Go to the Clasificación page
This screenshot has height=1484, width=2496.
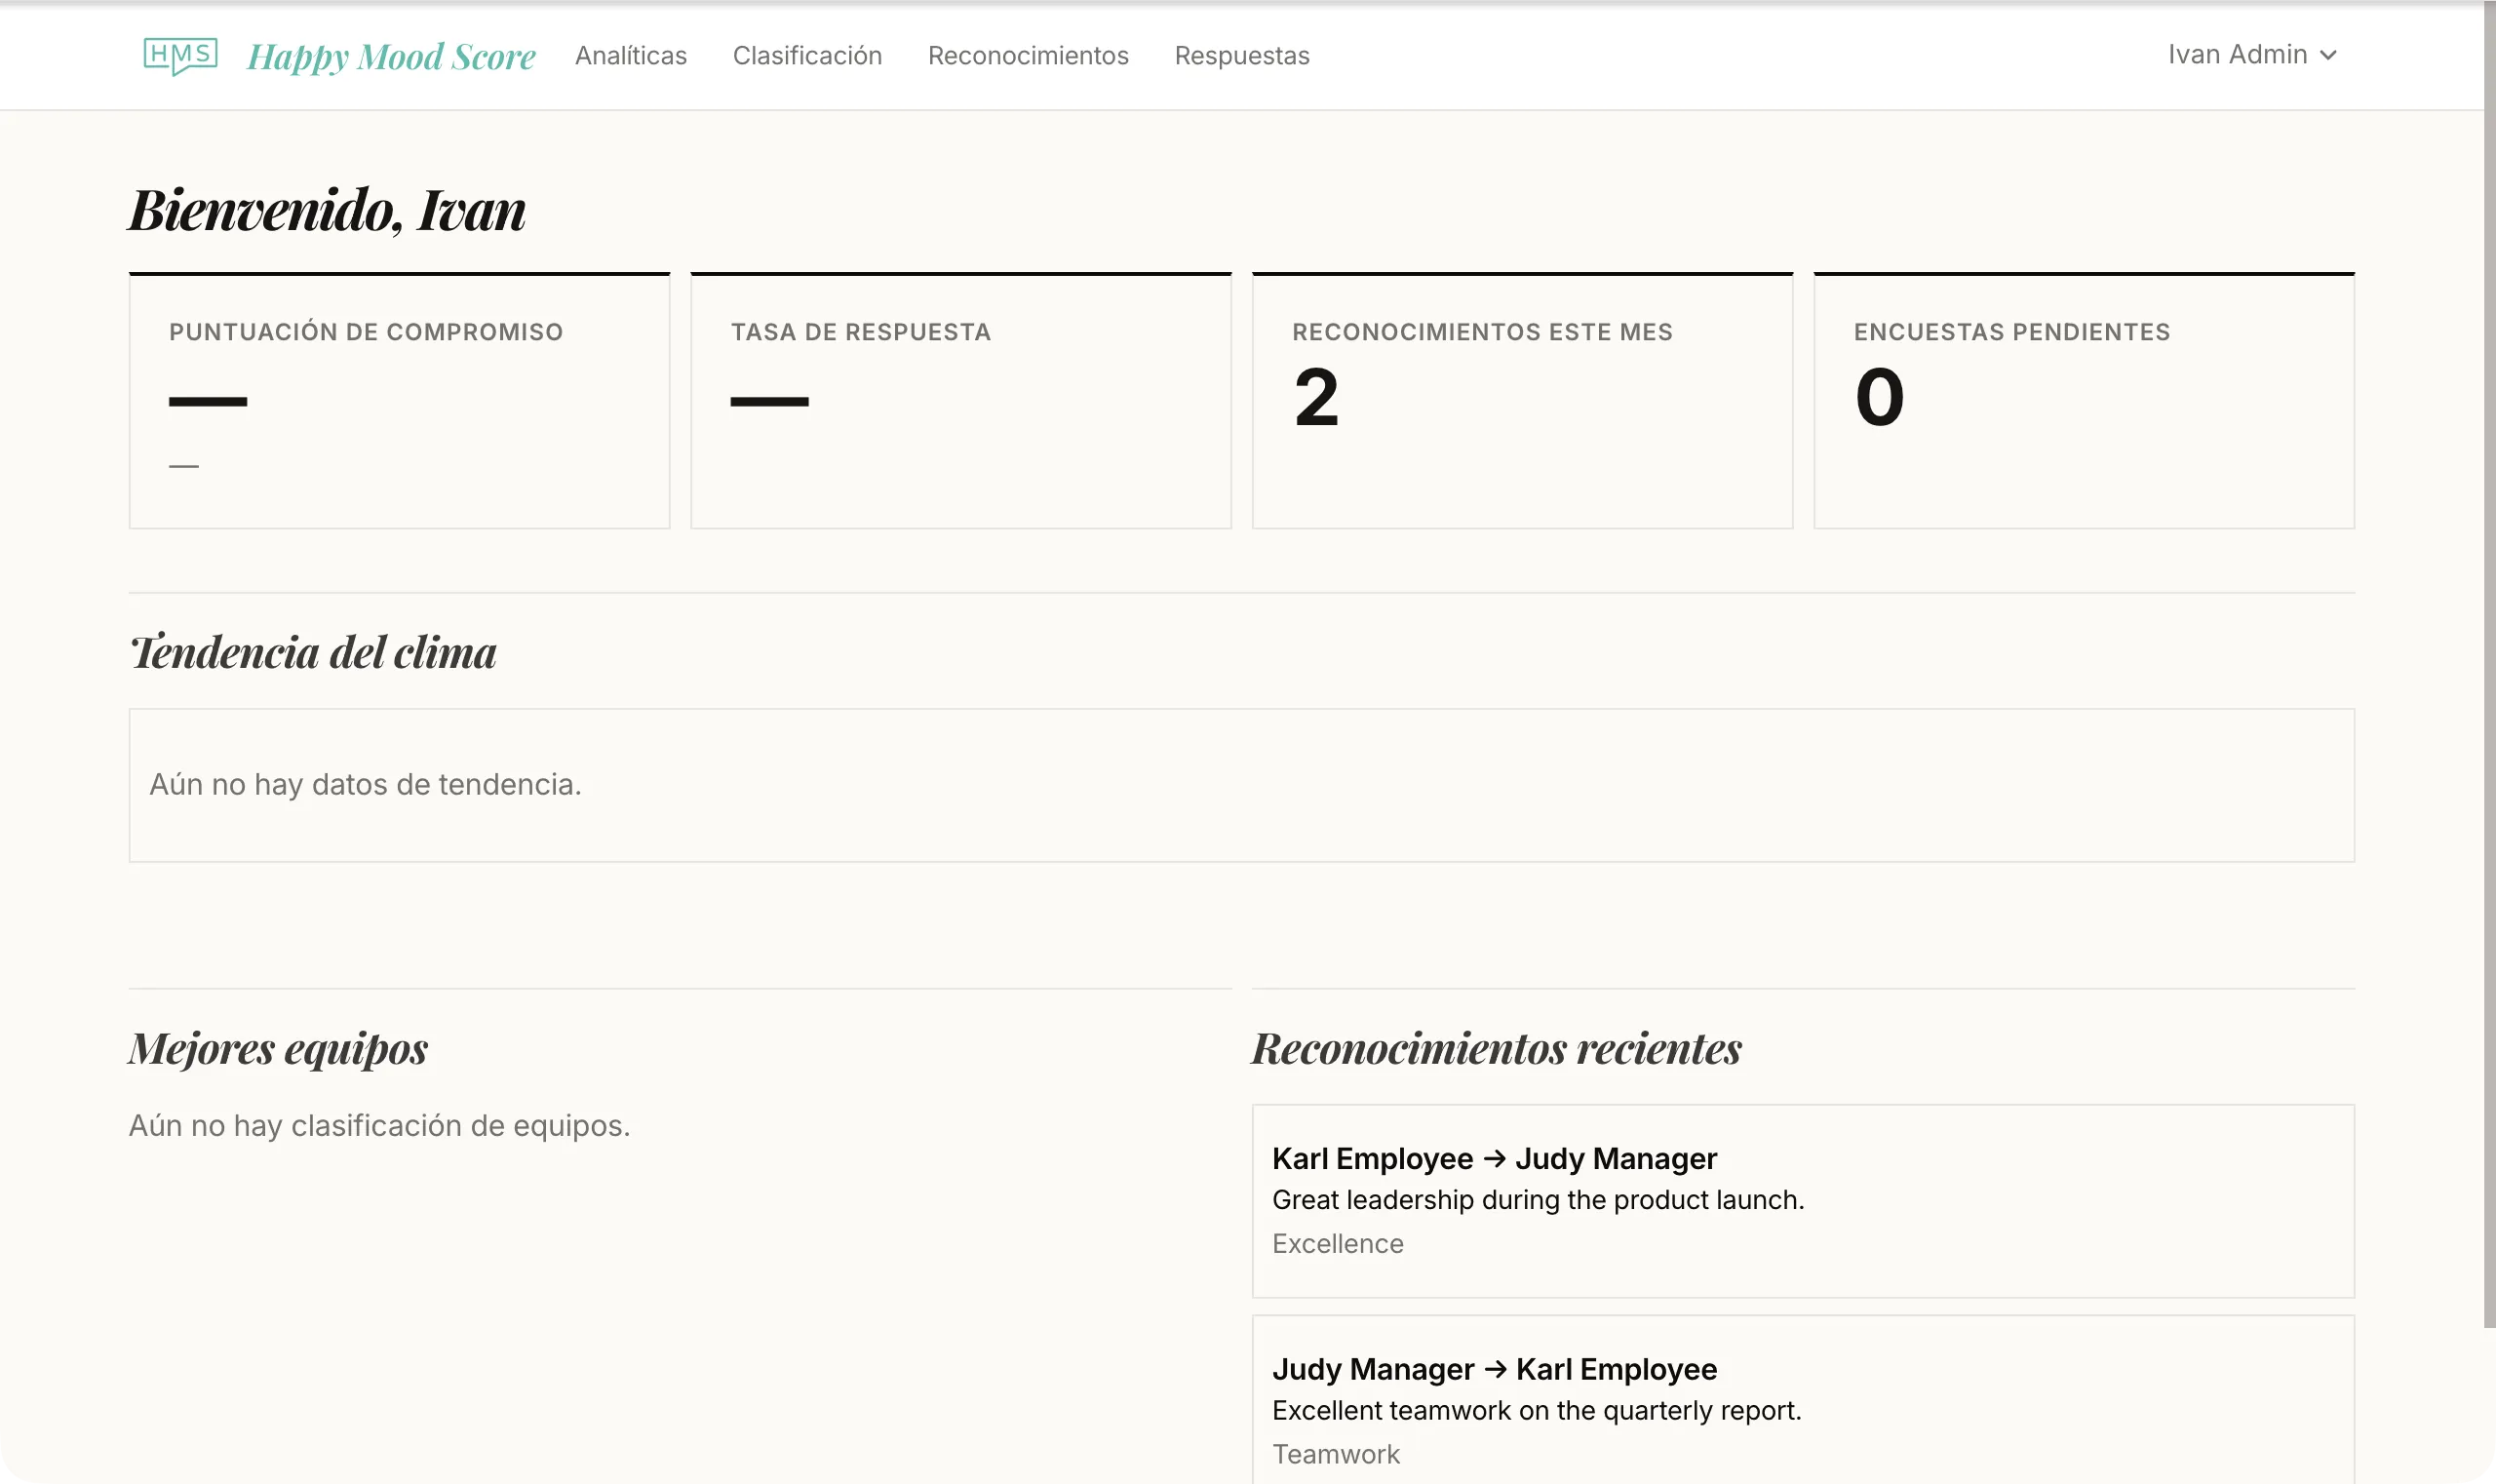[807, 56]
